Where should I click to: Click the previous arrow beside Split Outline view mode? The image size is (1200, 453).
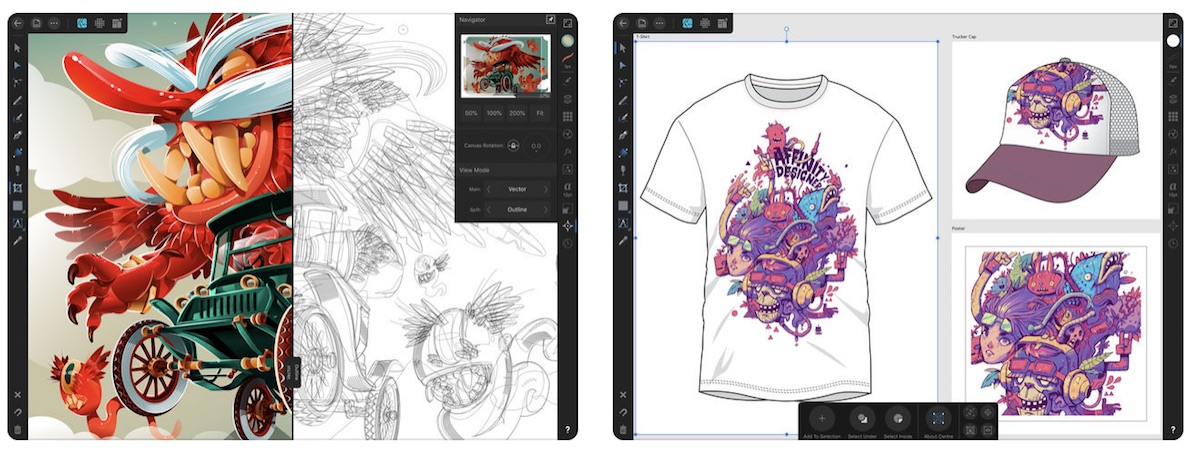(488, 209)
